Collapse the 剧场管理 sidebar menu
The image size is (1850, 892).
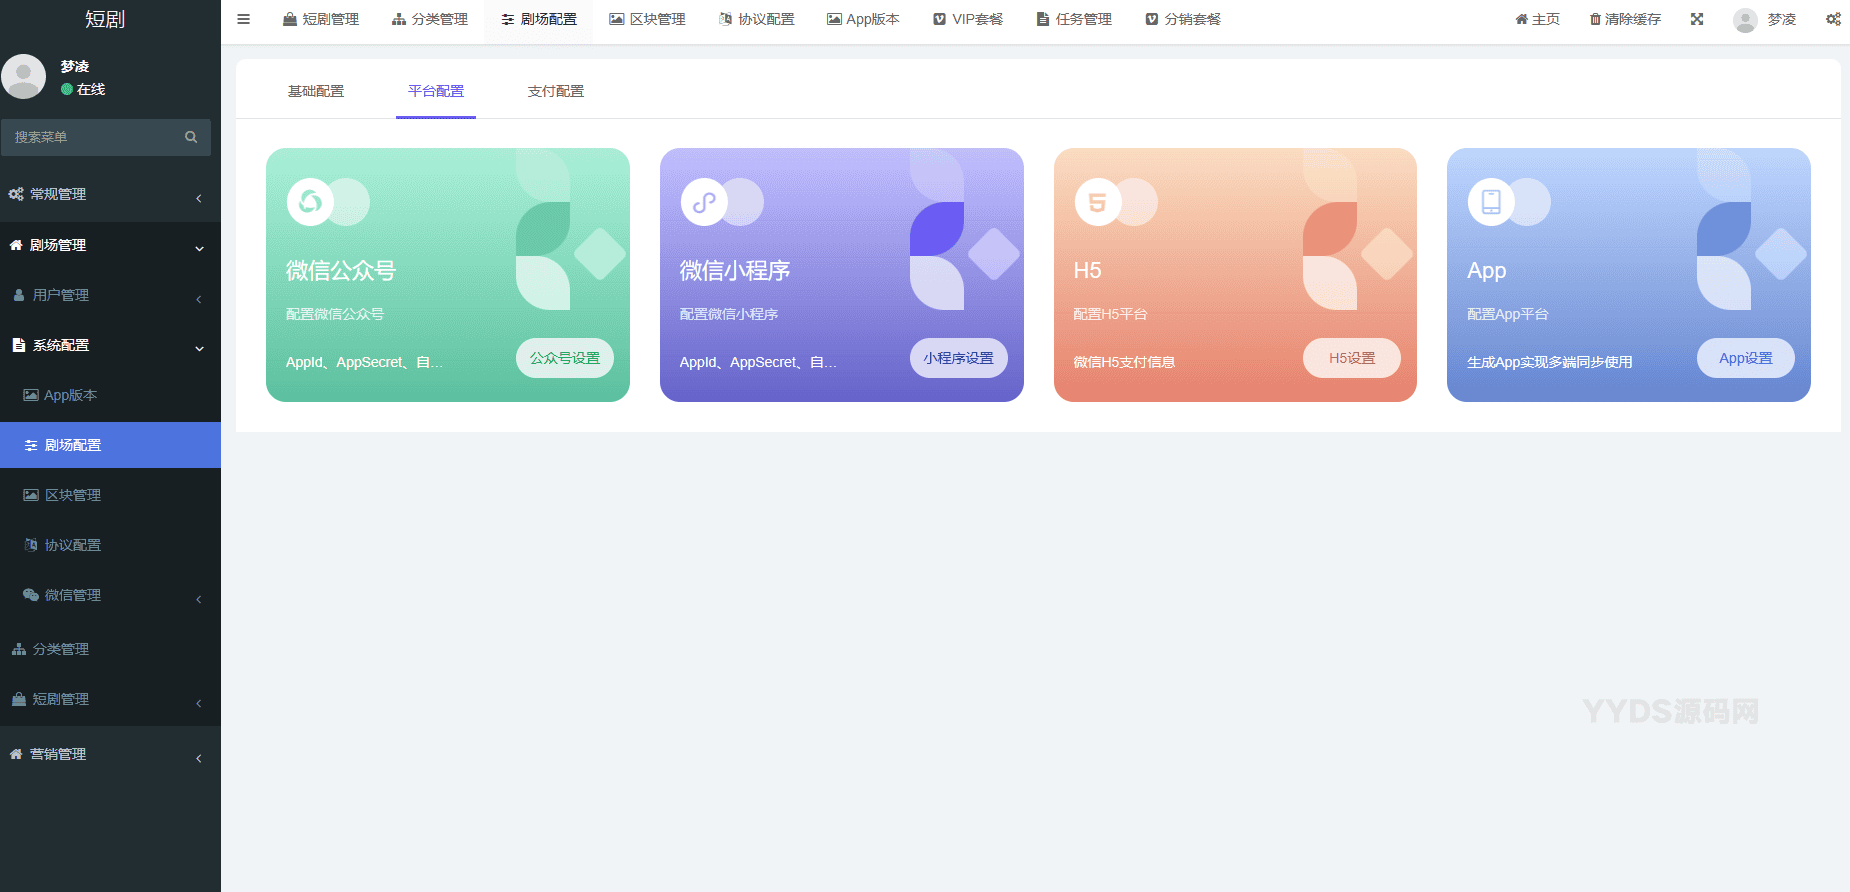tap(110, 245)
